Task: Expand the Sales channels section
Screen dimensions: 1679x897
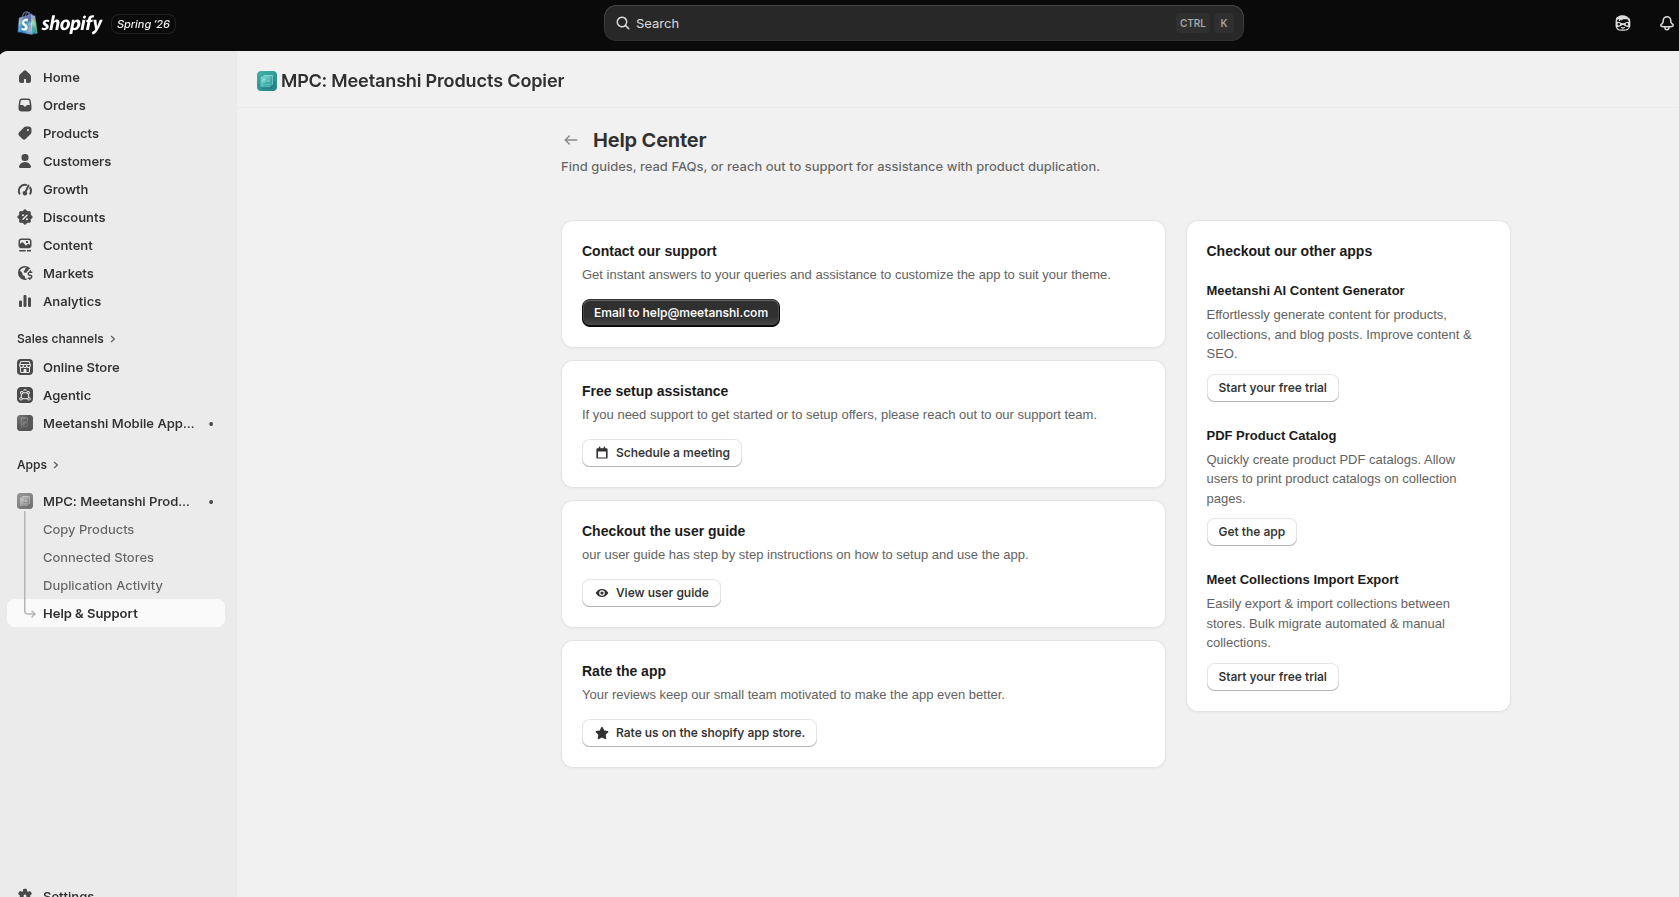Action: (66, 339)
